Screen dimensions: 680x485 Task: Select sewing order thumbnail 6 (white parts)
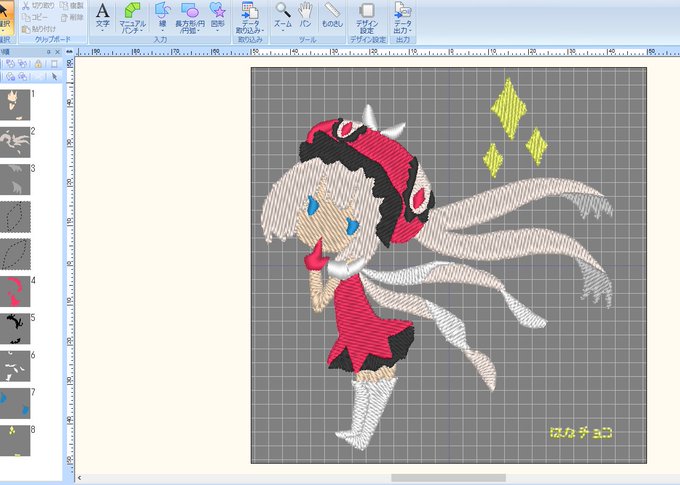15,366
